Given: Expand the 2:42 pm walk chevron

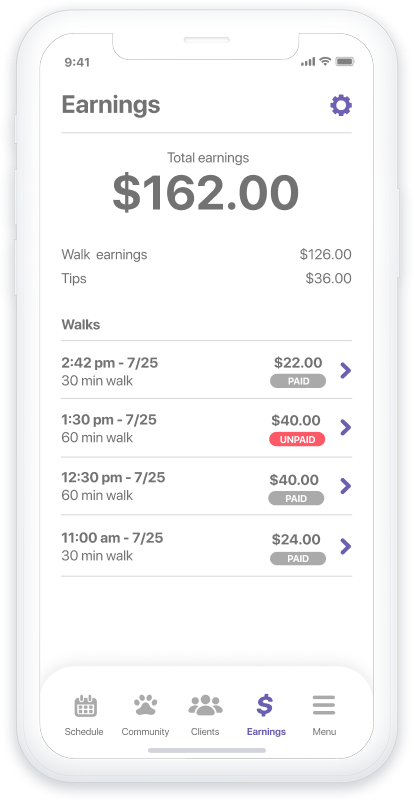Looking at the screenshot, I should pyautogui.click(x=346, y=370).
